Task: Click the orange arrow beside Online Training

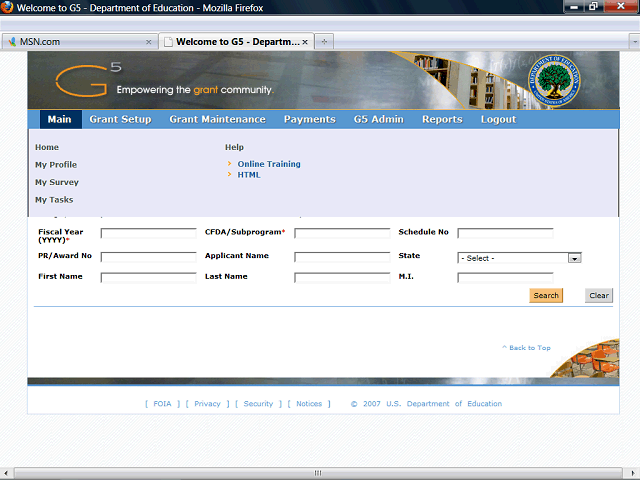Action: (x=229, y=164)
